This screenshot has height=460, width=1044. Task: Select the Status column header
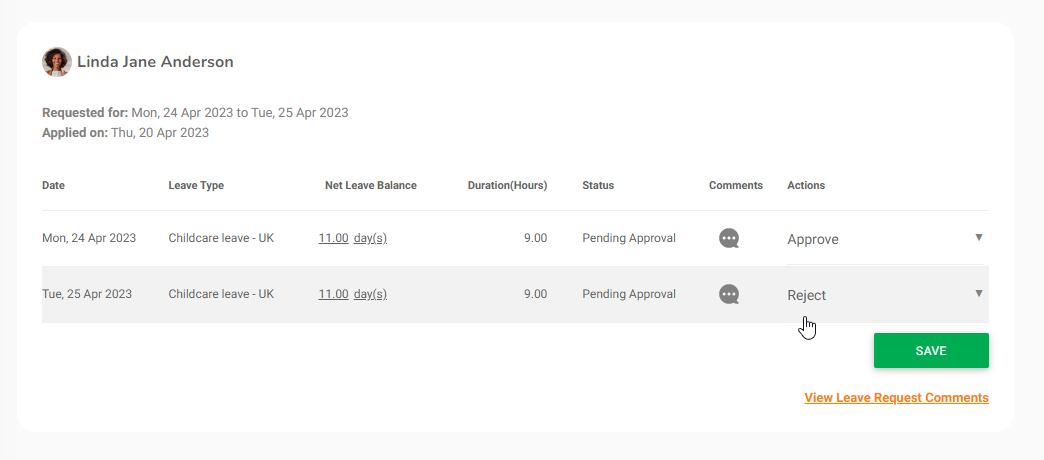click(598, 186)
